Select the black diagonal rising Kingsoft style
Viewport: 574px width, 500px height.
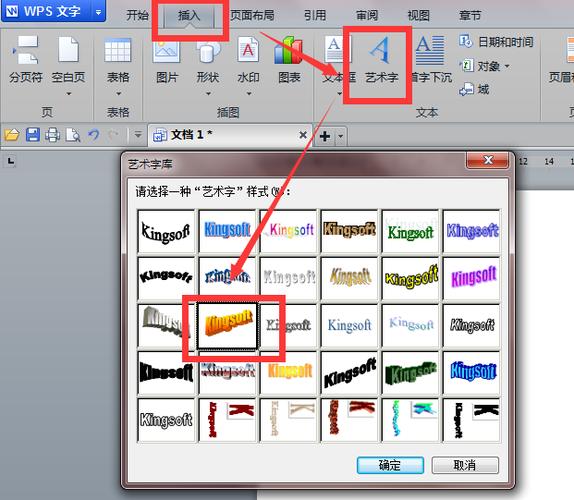click(350, 373)
